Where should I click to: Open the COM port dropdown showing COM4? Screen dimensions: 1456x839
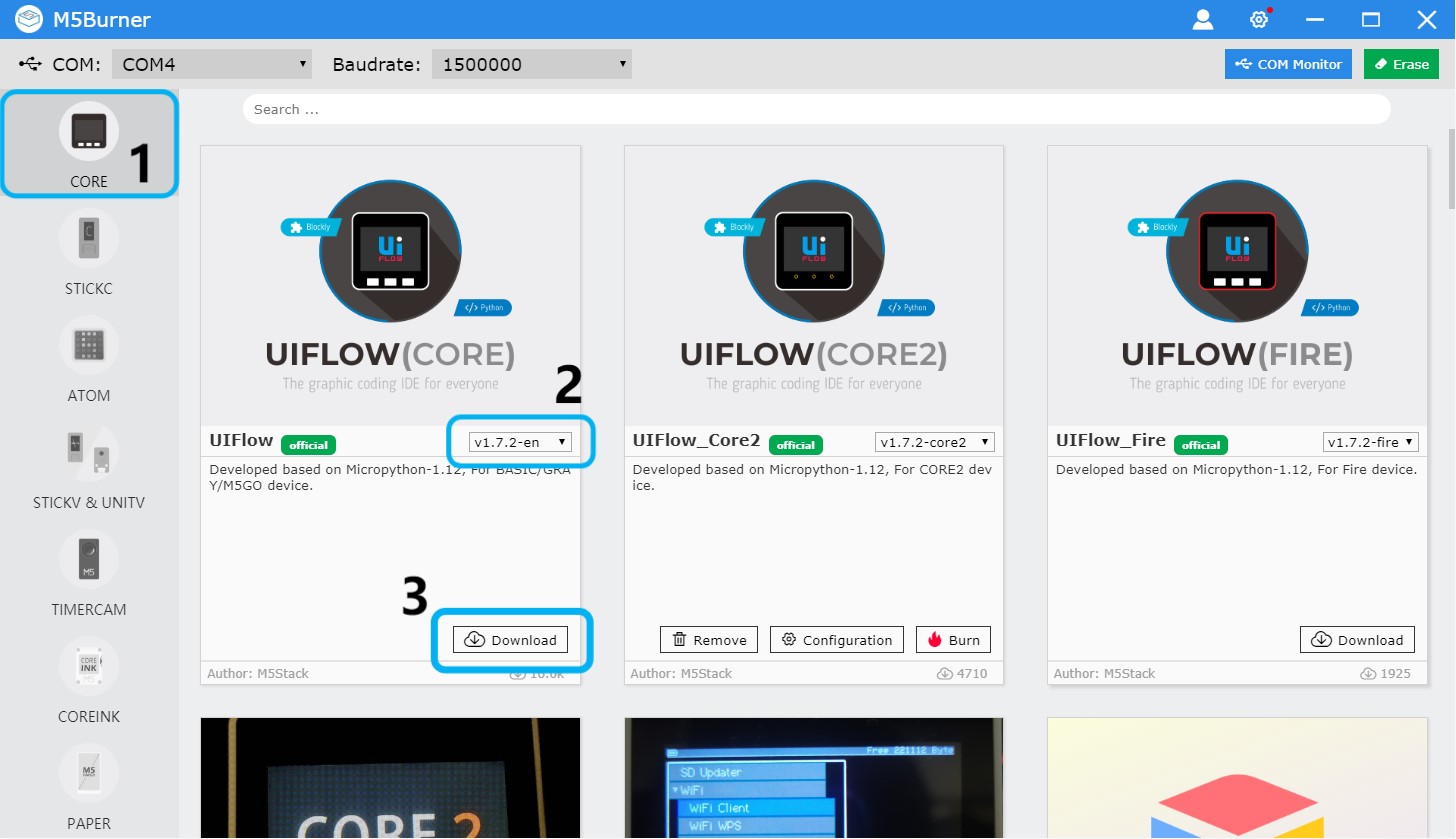(x=212, y=64)
